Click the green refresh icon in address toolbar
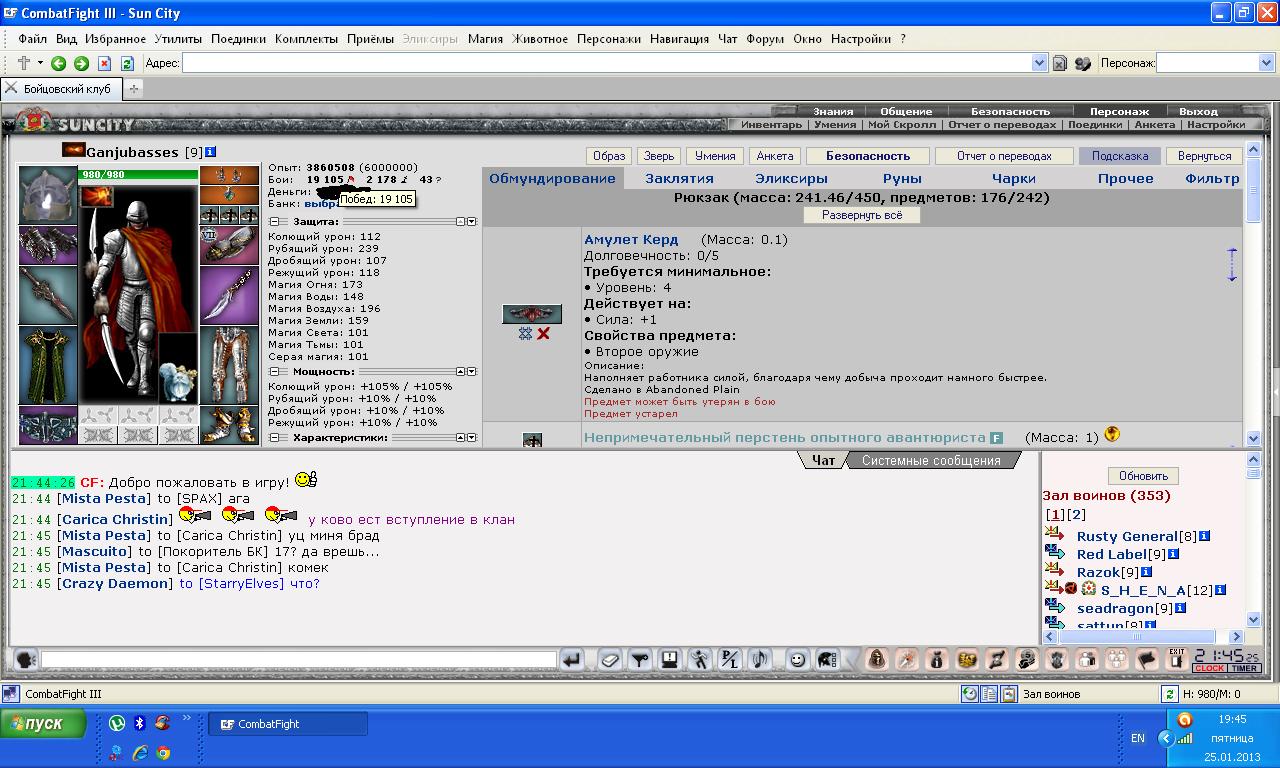This screenshot has height=768, width=1280. click(x=127, y=63)
